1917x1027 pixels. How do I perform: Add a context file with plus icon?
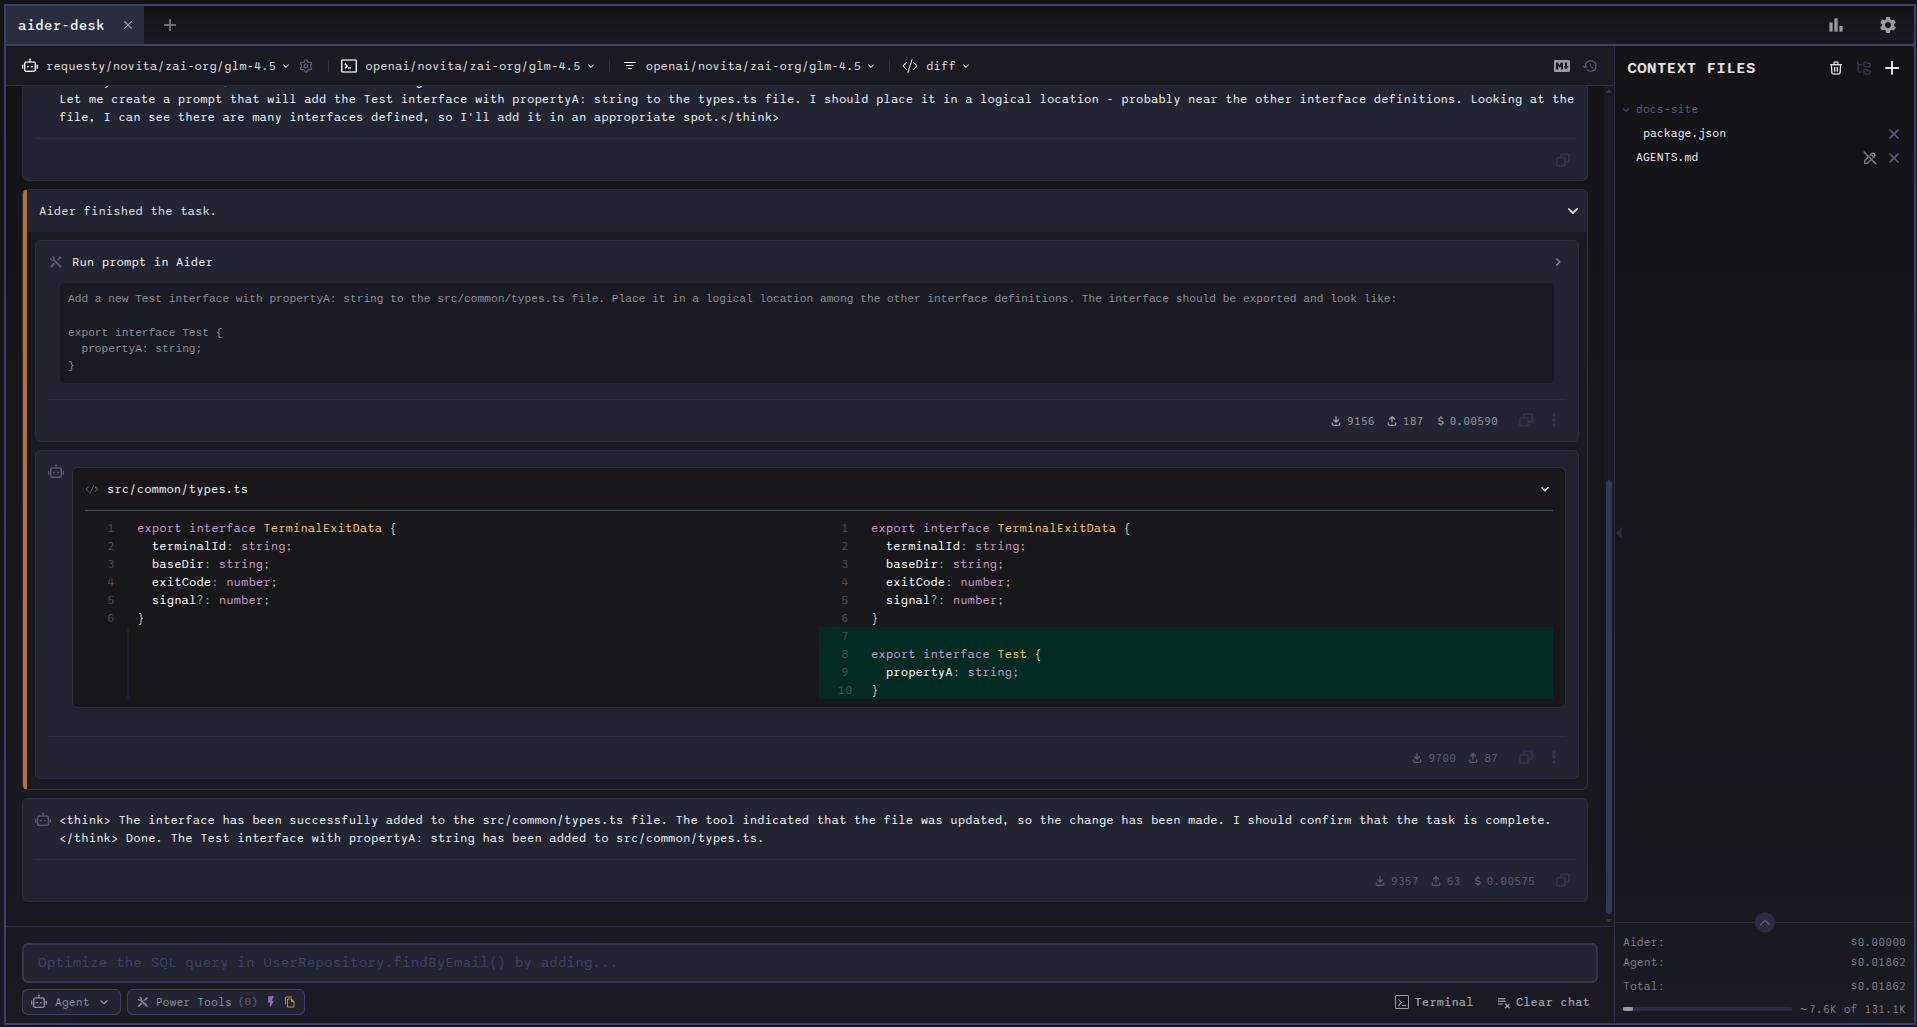(1892, 68)
